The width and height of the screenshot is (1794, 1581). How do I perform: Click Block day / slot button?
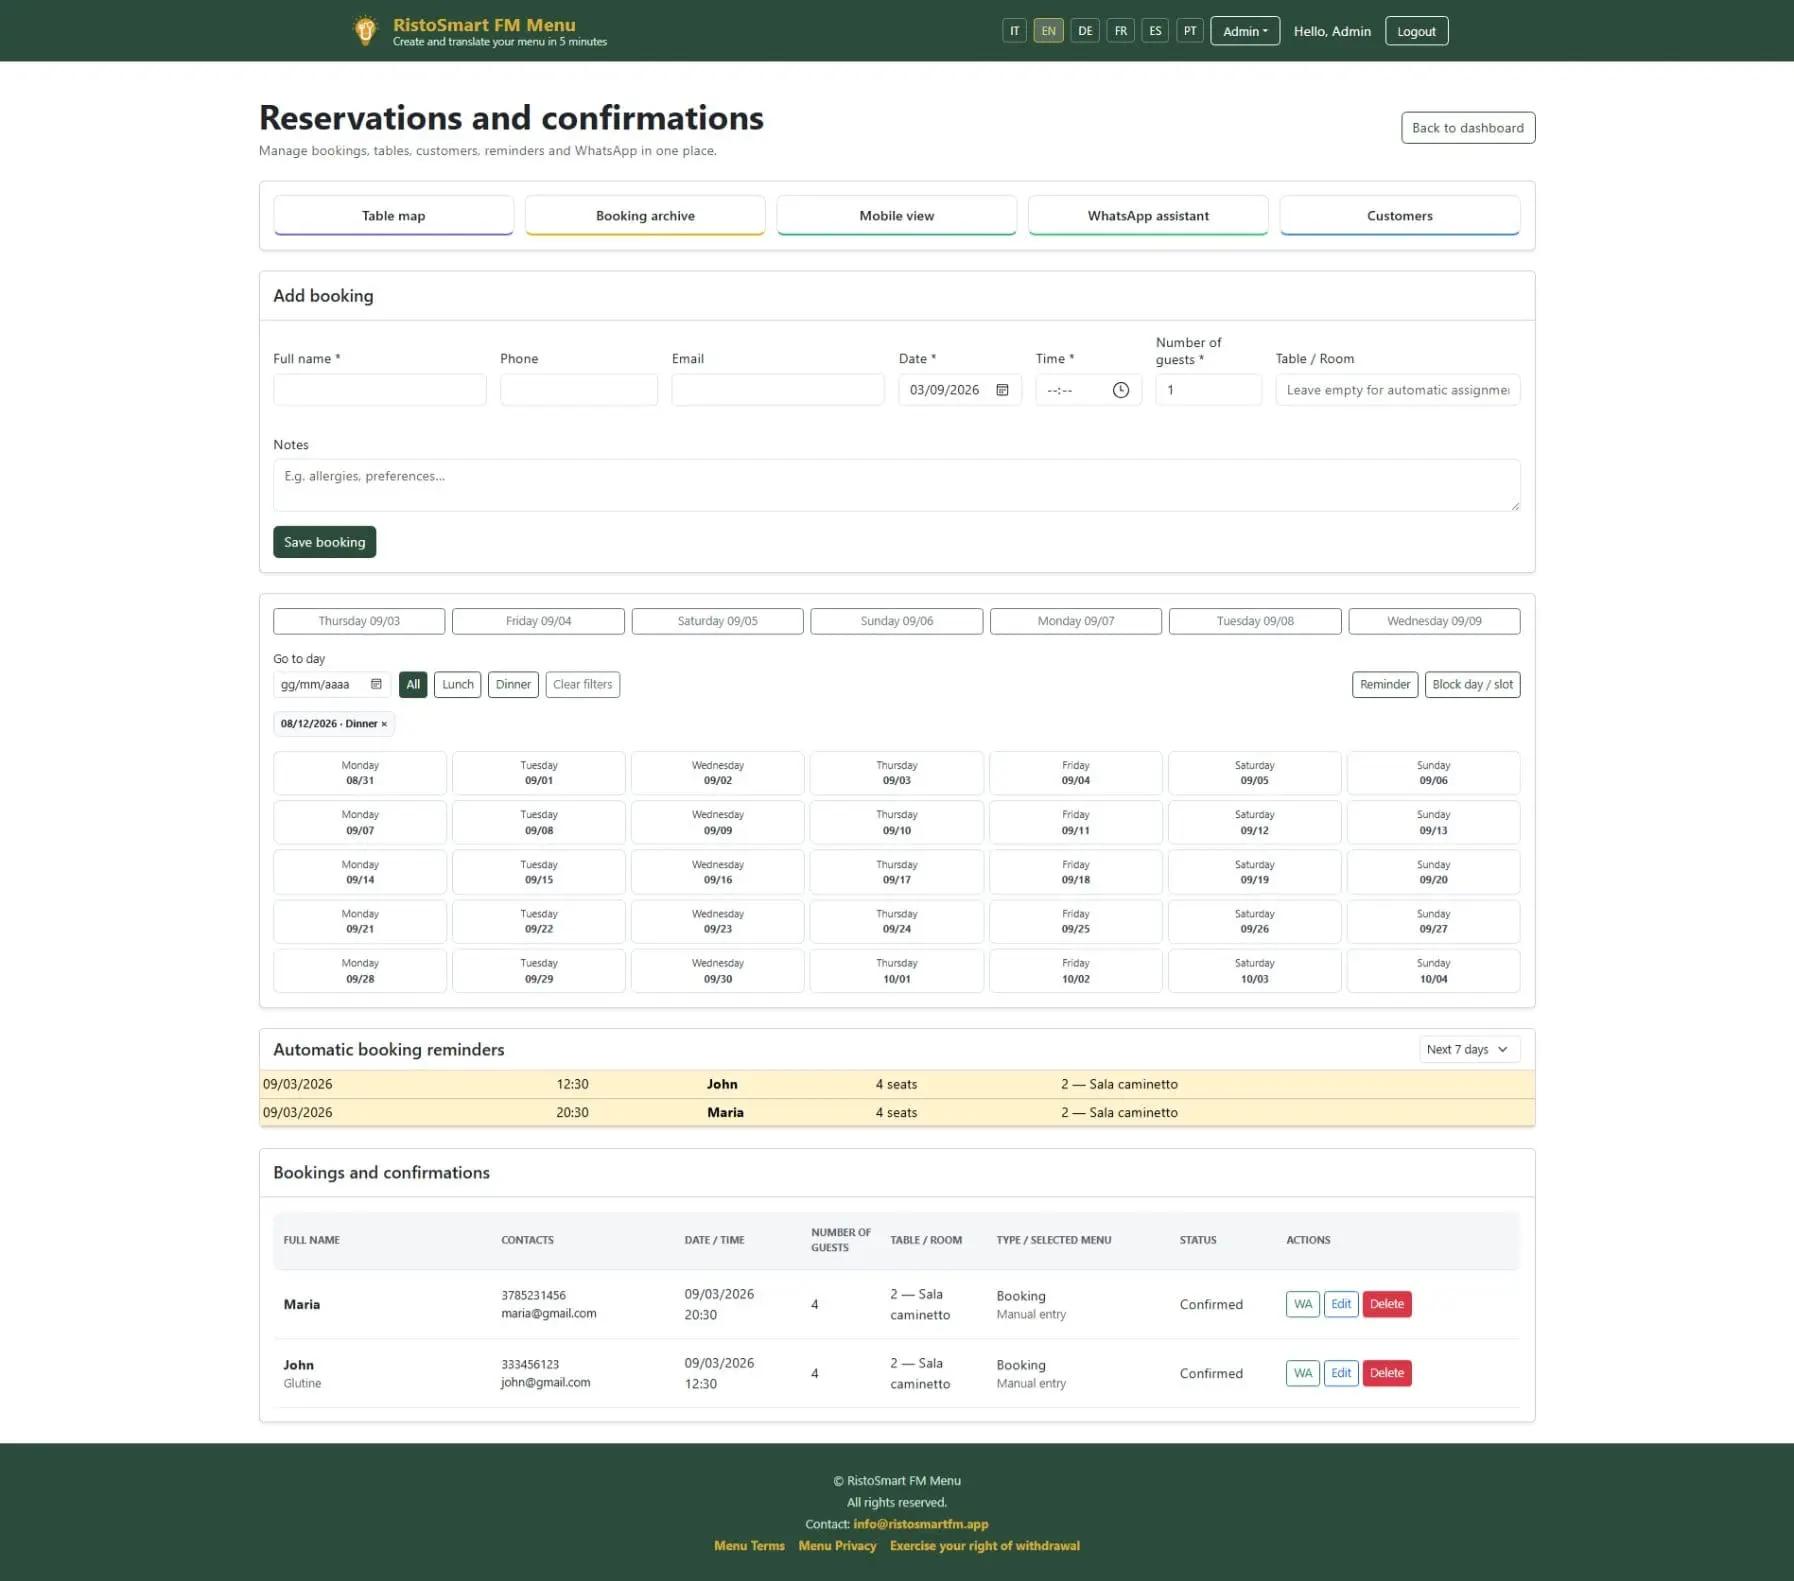click(1472, 684)
